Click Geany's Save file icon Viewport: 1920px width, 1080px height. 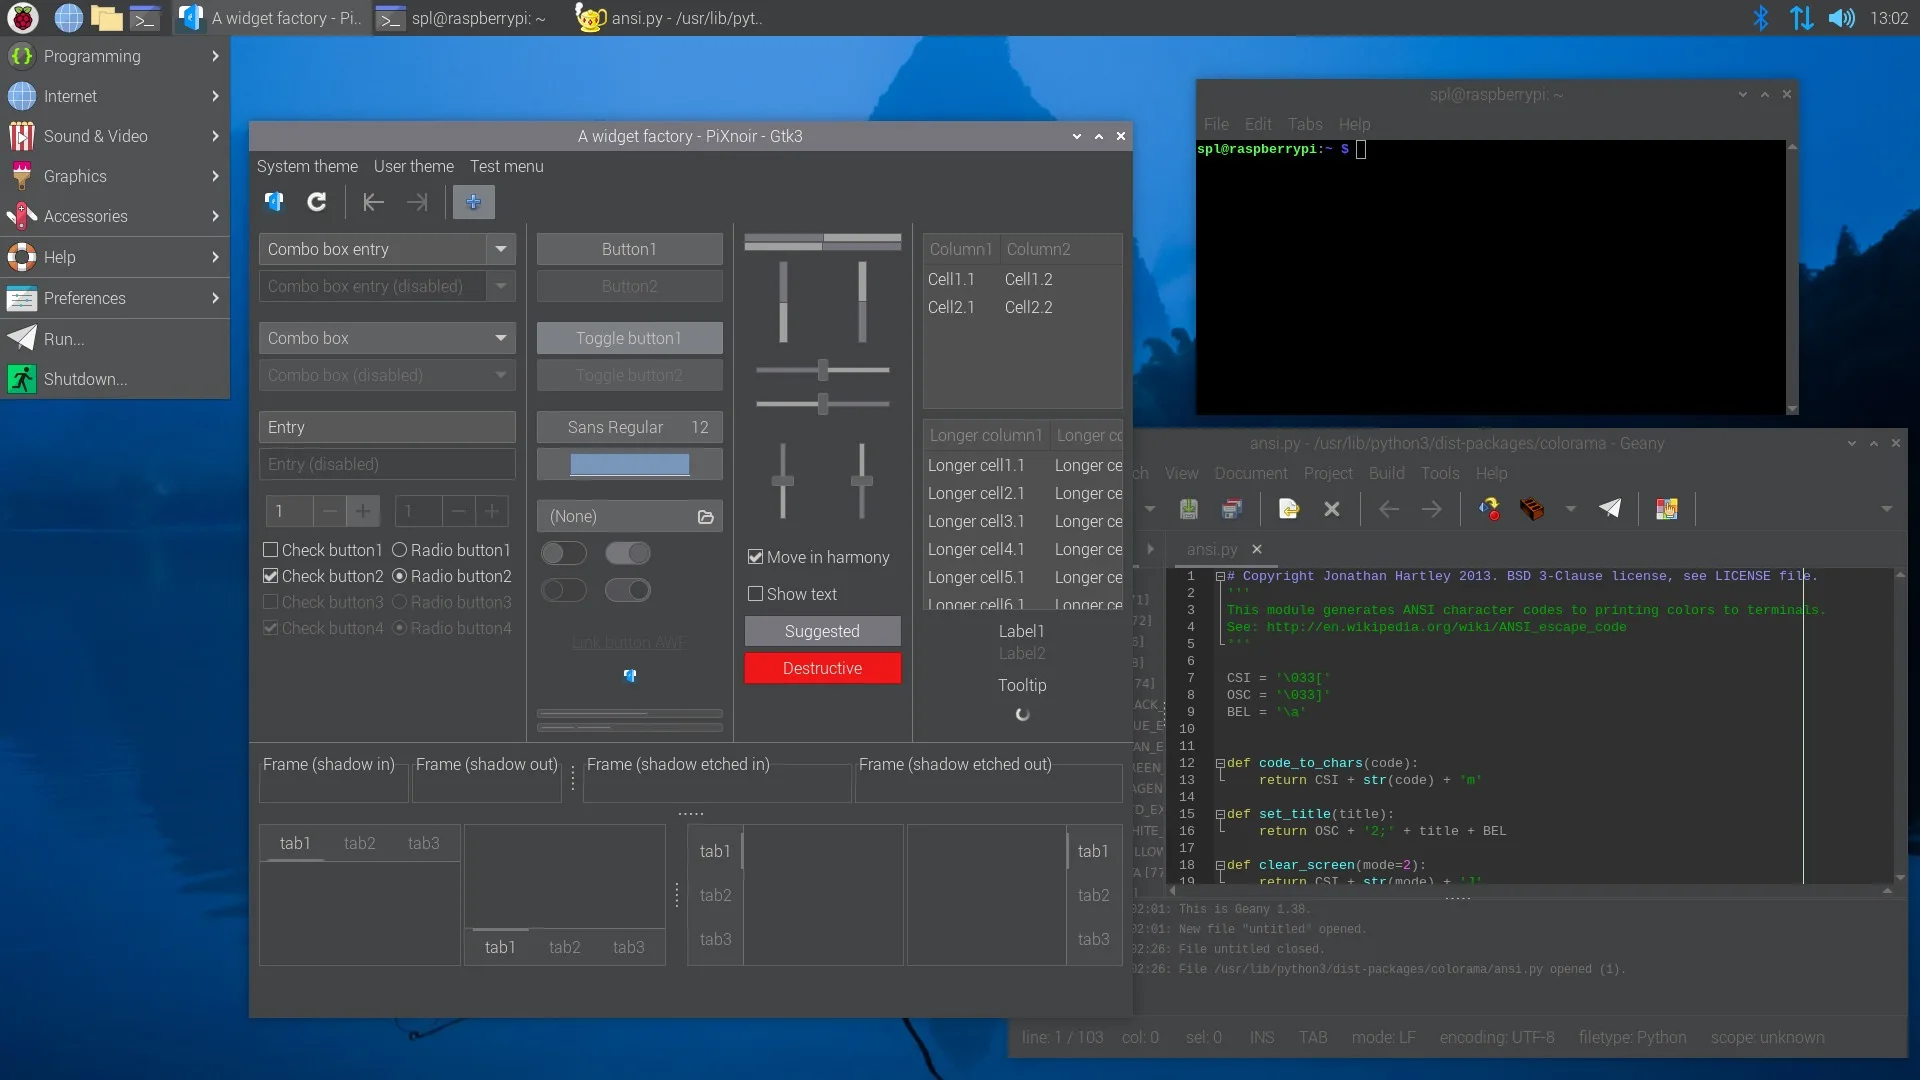1188,509
